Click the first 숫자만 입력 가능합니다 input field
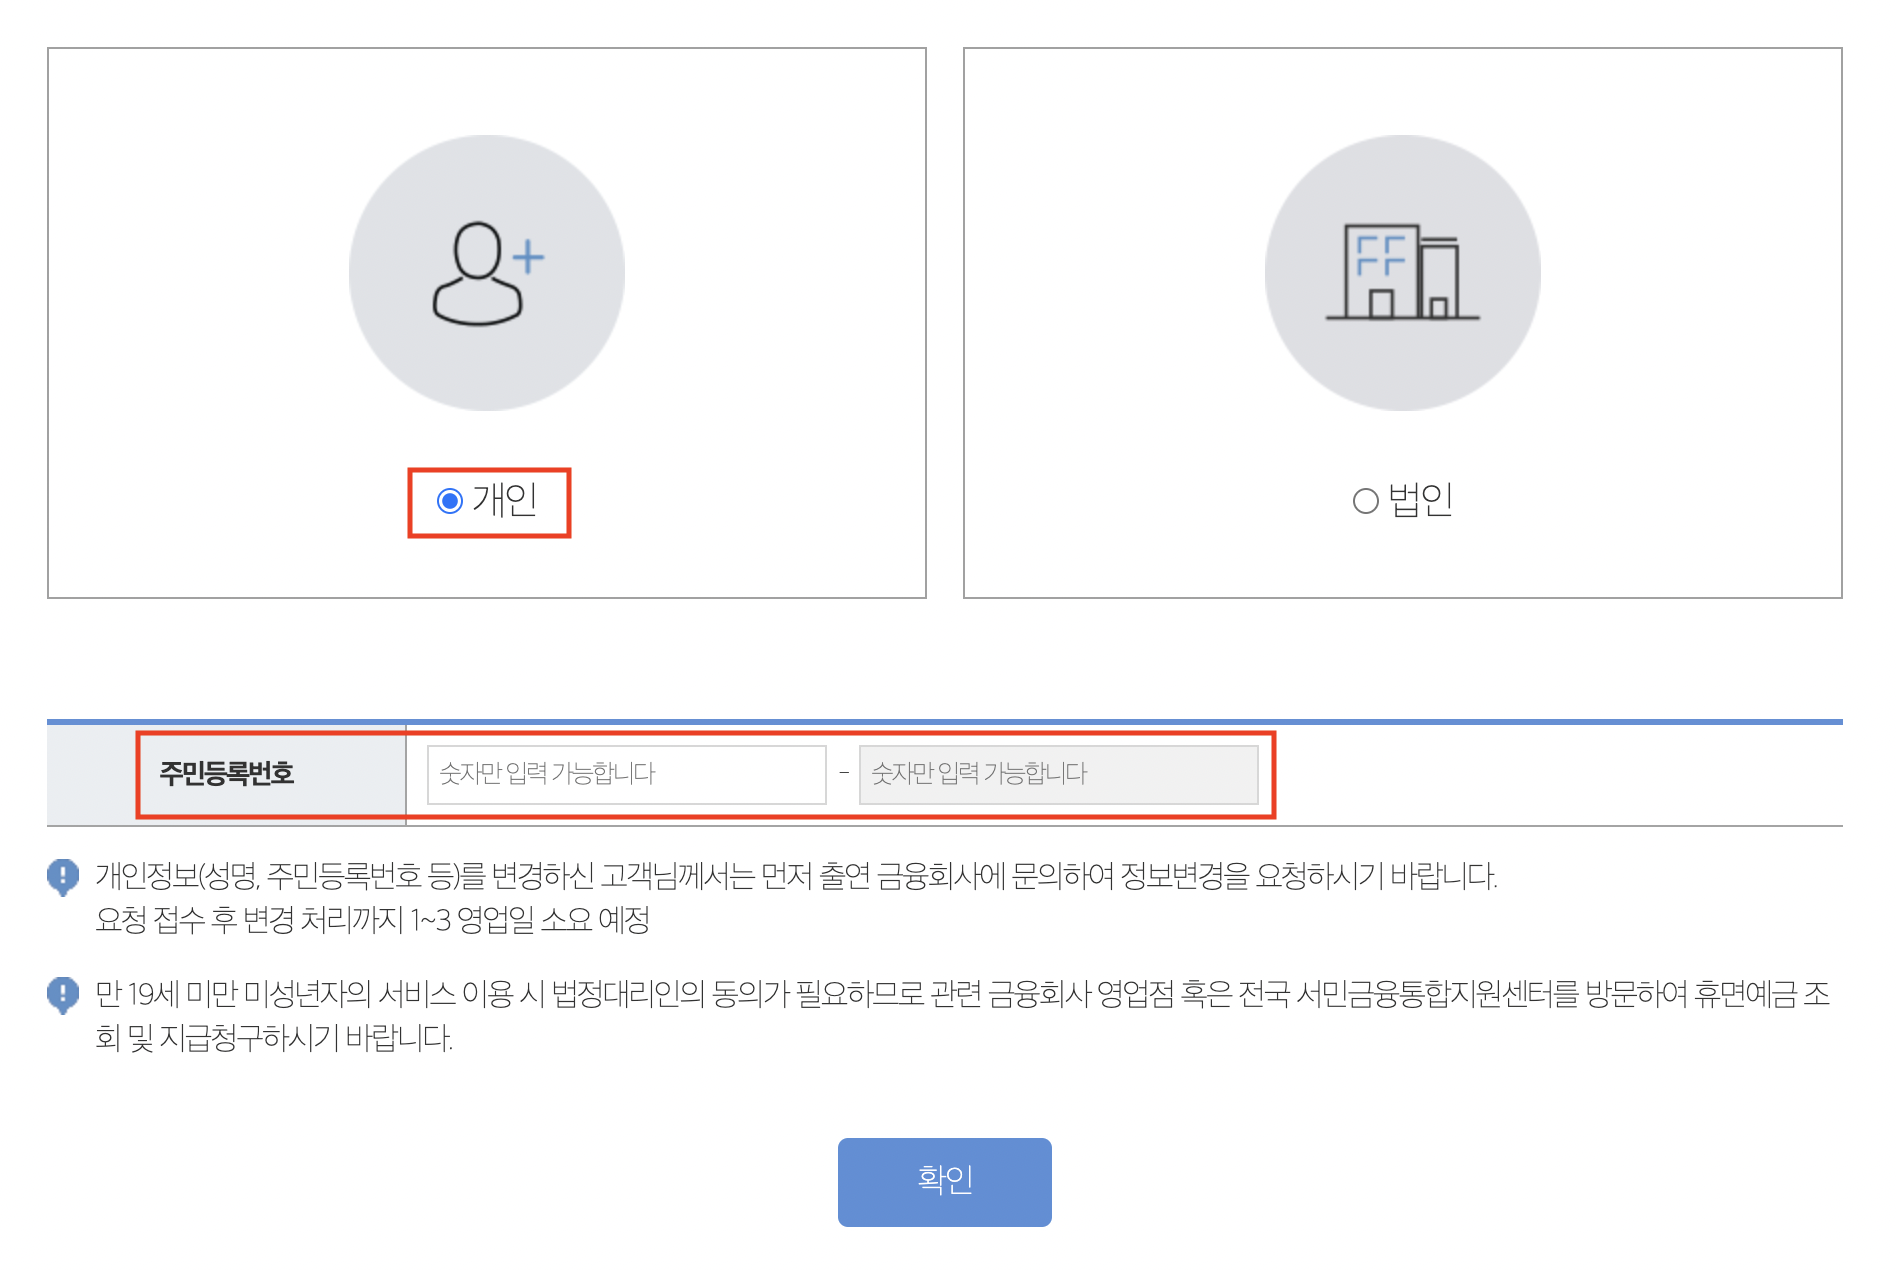 tap(626, 773)
